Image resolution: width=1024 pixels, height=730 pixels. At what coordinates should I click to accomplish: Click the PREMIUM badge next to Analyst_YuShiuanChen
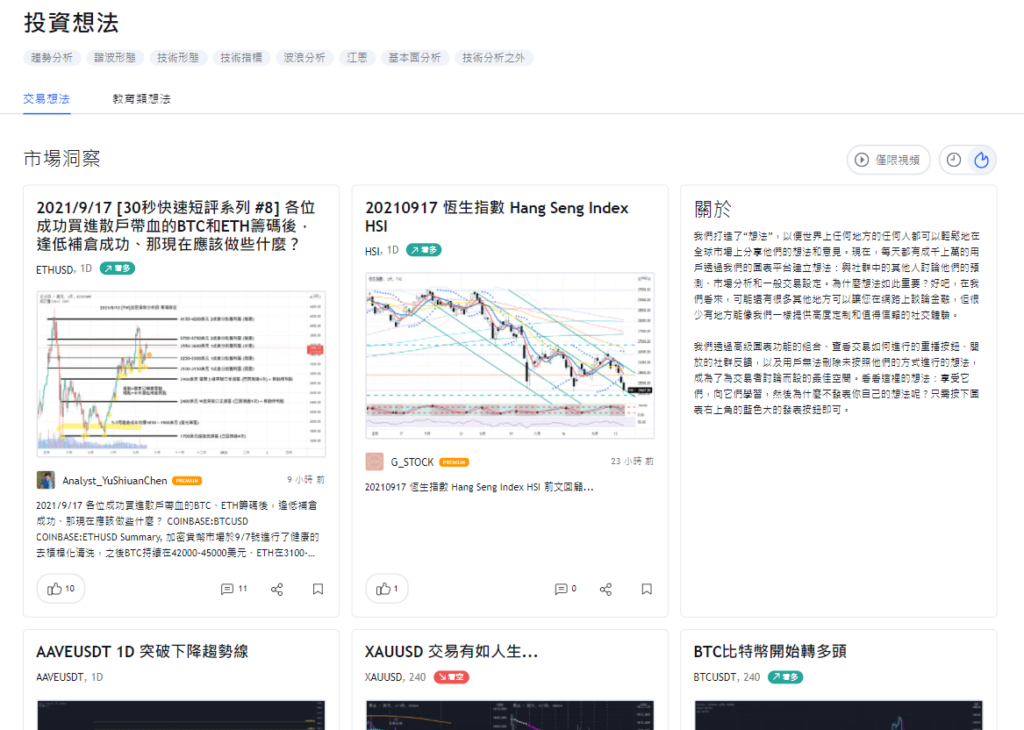tap(187, 481)
